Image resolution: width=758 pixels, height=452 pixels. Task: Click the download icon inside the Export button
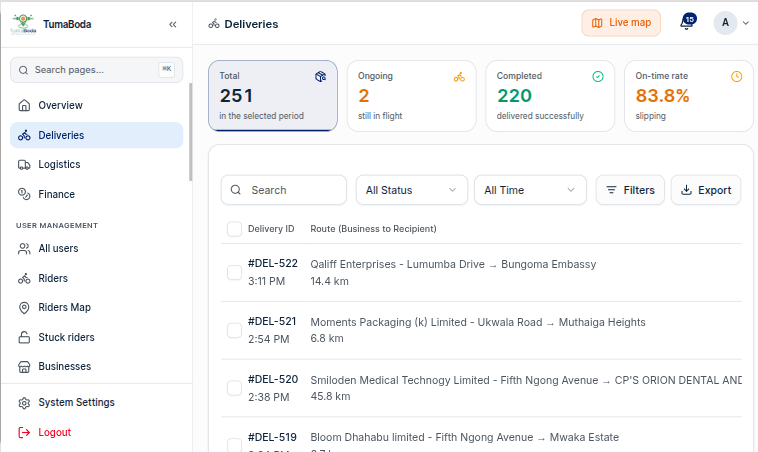[686, 190]
